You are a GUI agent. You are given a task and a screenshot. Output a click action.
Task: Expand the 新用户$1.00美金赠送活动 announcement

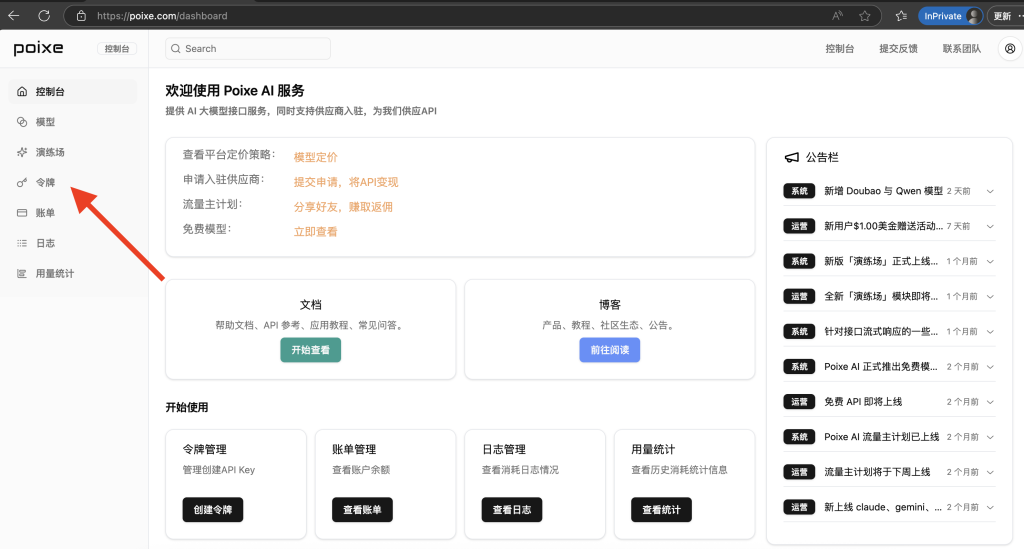point(990,227)
